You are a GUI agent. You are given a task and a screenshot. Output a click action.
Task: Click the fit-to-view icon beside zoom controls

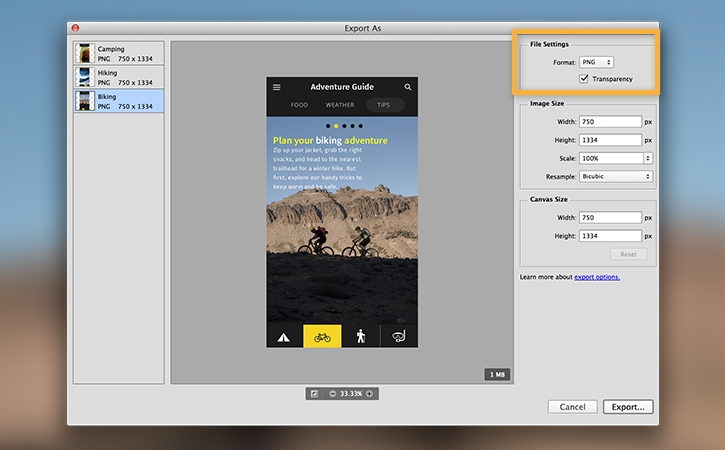pyautogui.click(x=314, y=393)
